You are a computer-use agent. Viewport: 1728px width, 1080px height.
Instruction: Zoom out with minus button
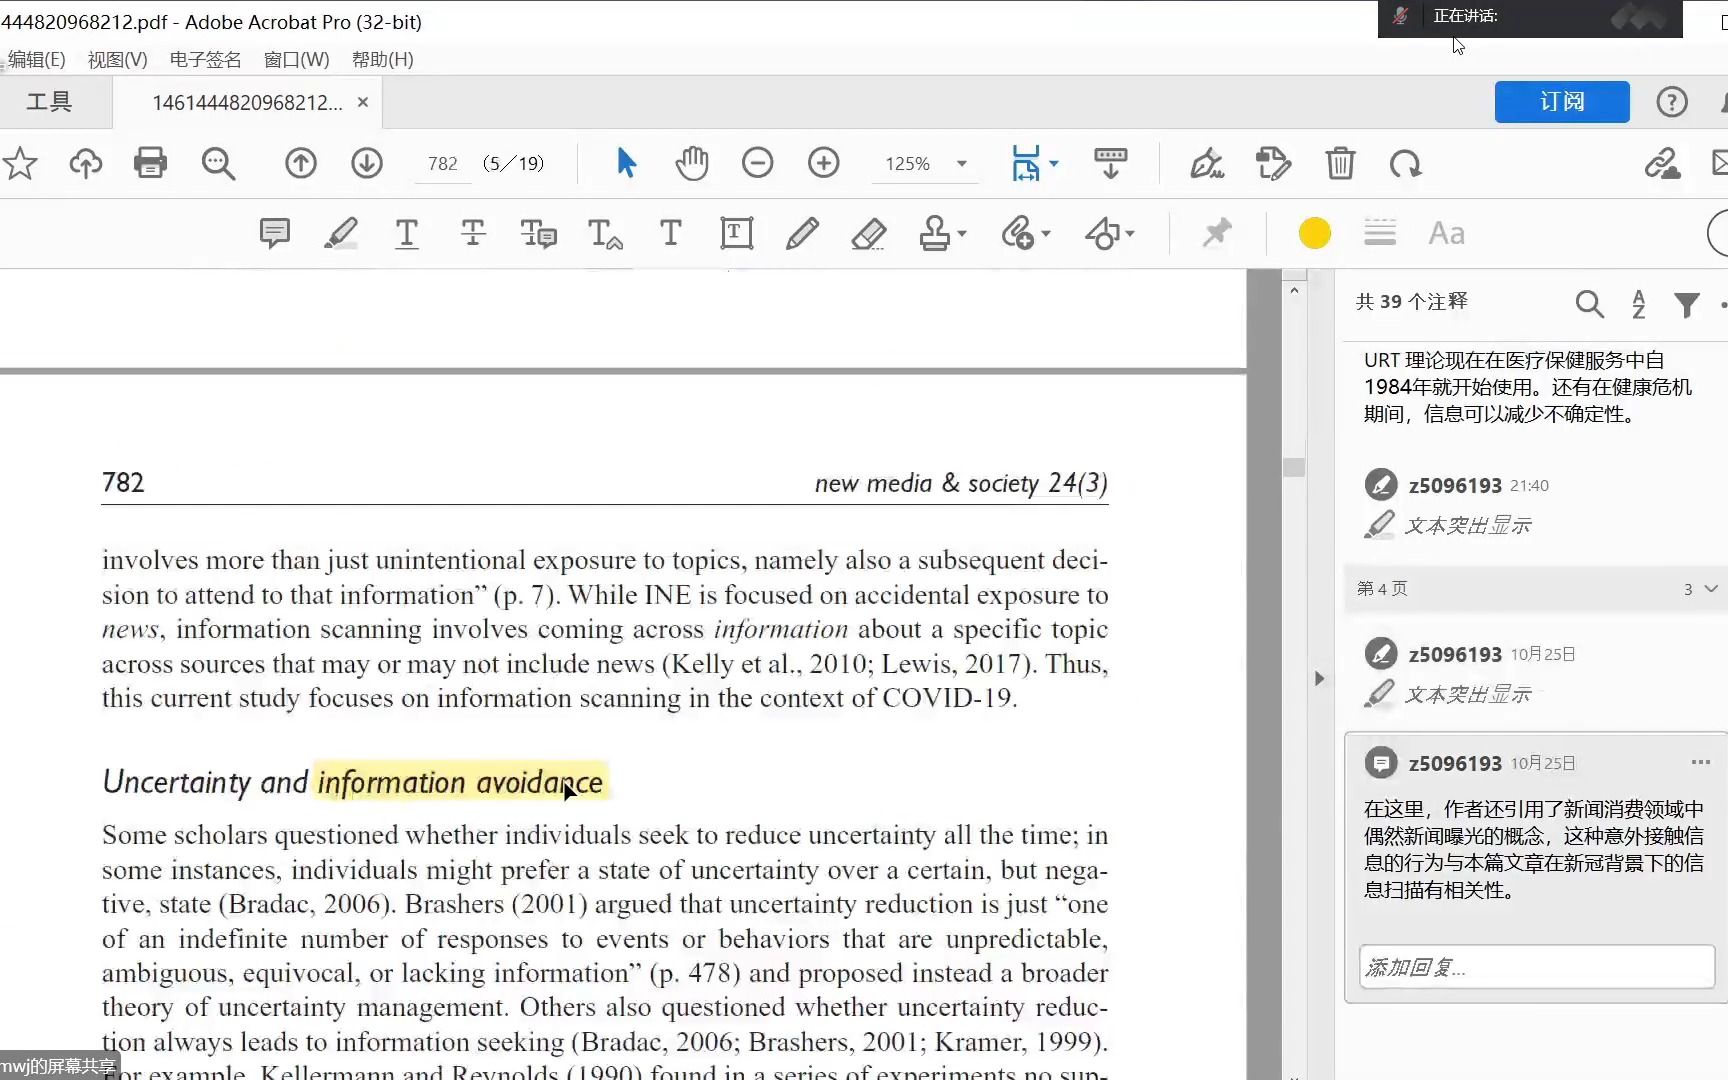(758, 163)
